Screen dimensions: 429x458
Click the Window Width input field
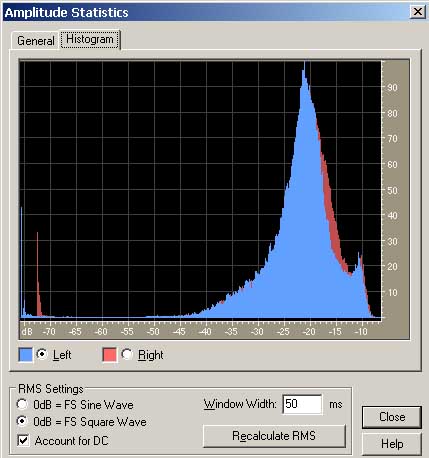[x=302, y=404]
